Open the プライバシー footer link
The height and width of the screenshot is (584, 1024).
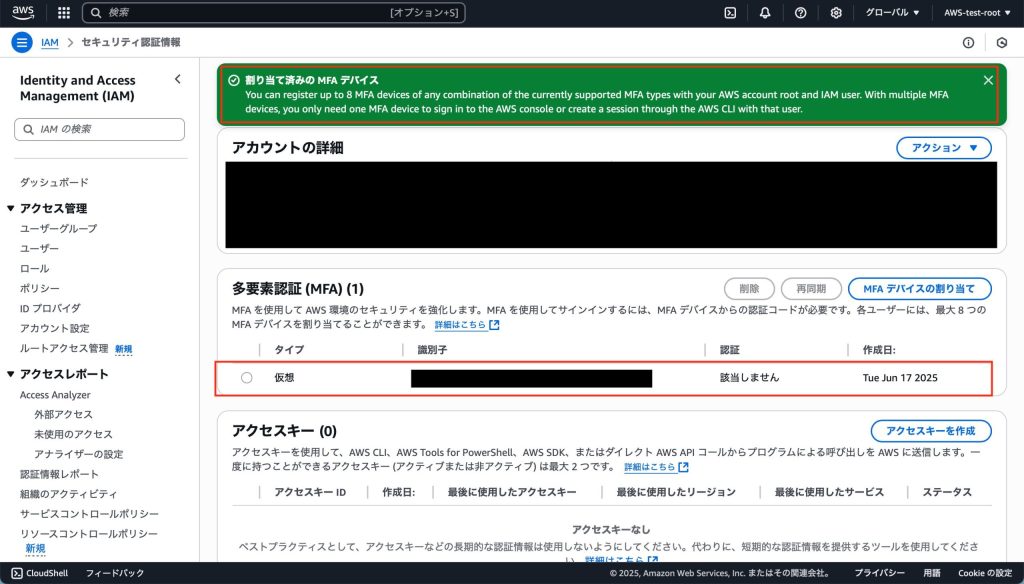click(880, 573)
